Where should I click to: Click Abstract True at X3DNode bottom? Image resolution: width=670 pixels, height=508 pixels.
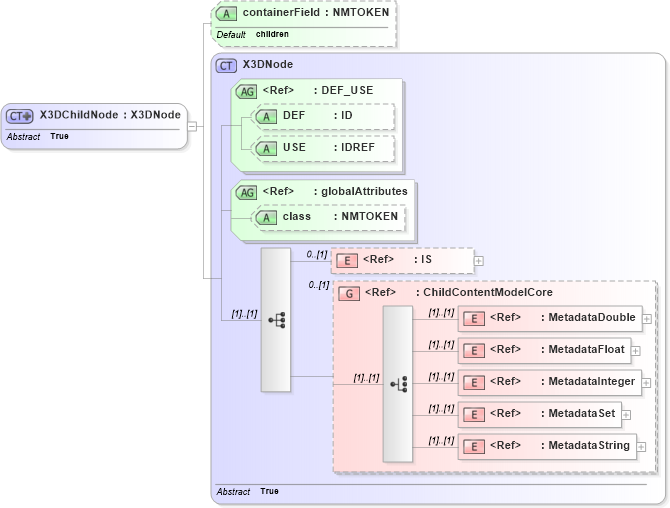(247, 491)
